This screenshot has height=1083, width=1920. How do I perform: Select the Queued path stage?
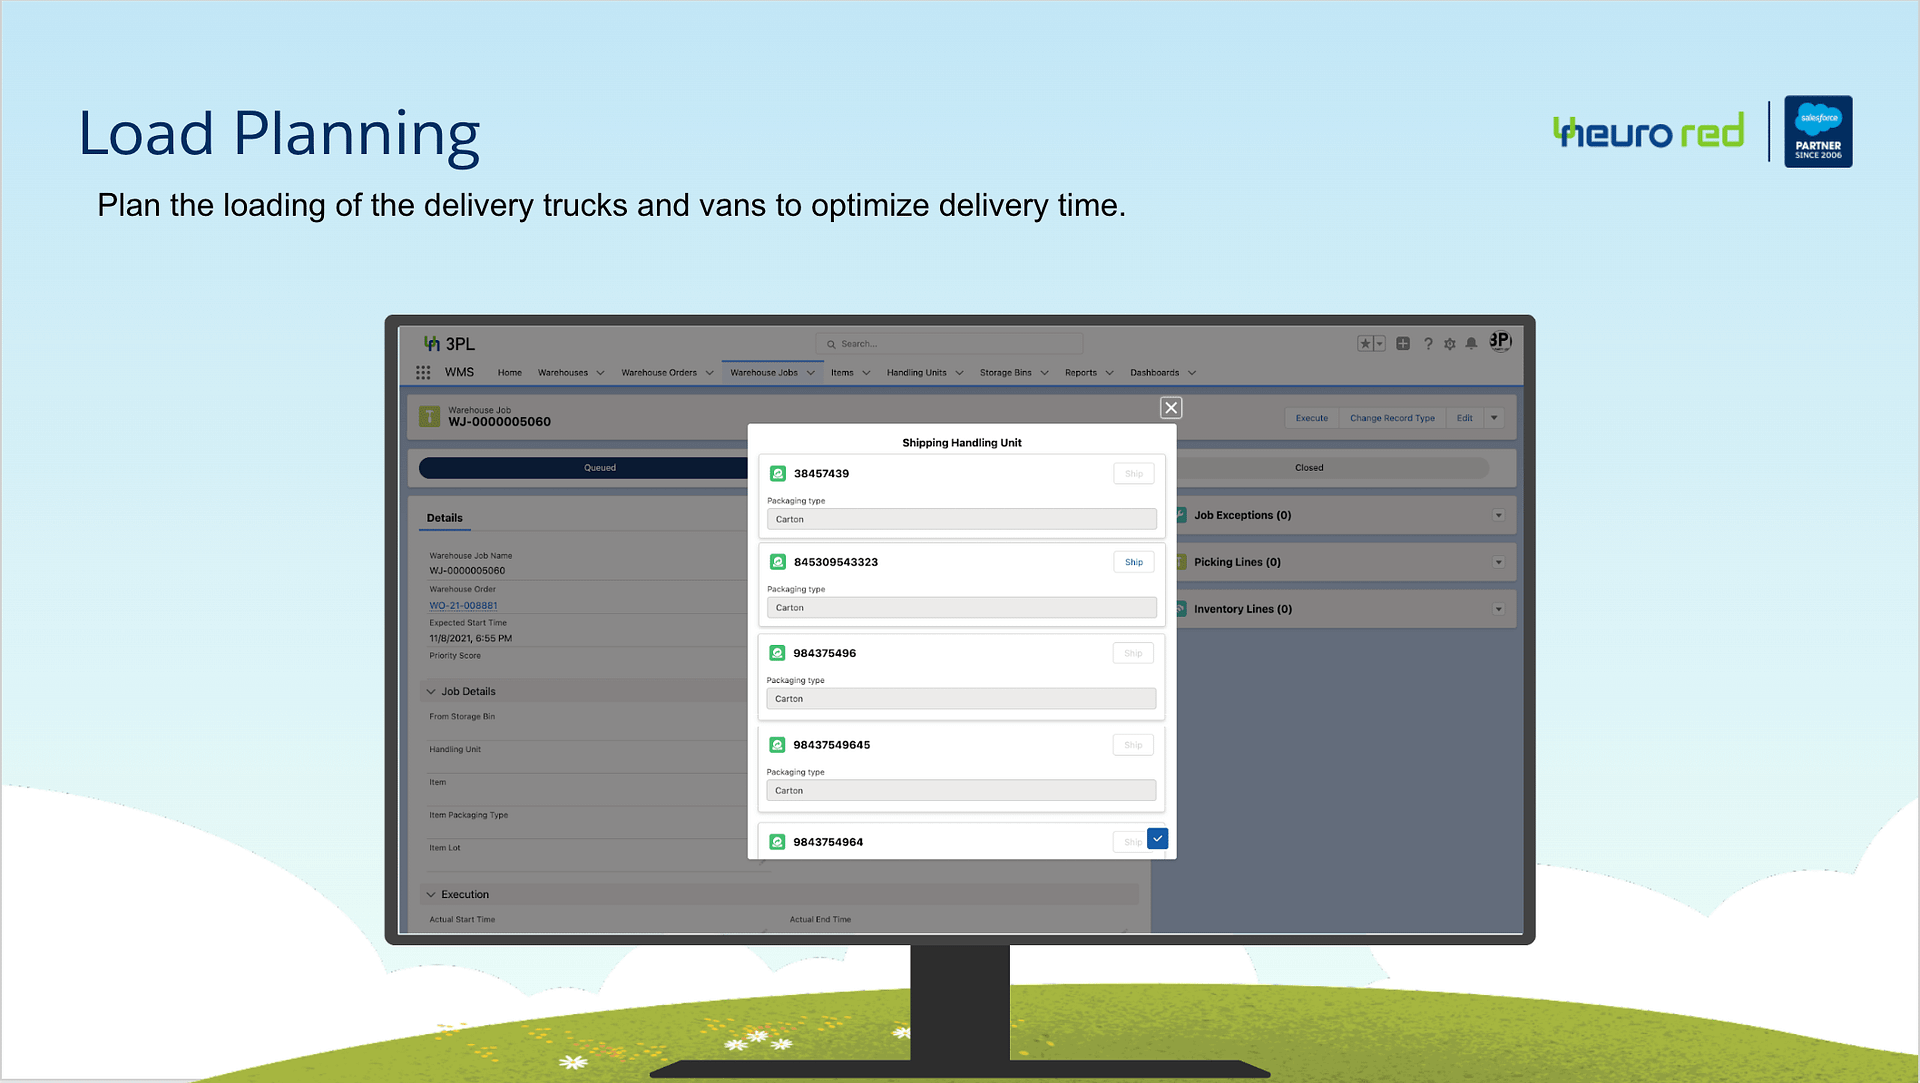coord(600,467)
